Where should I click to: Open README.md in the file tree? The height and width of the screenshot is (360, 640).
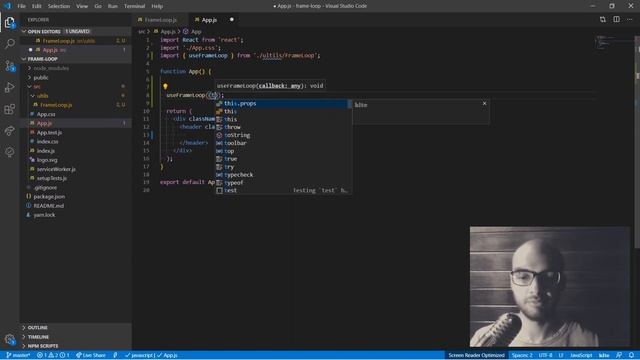click(x=76, y=206)
